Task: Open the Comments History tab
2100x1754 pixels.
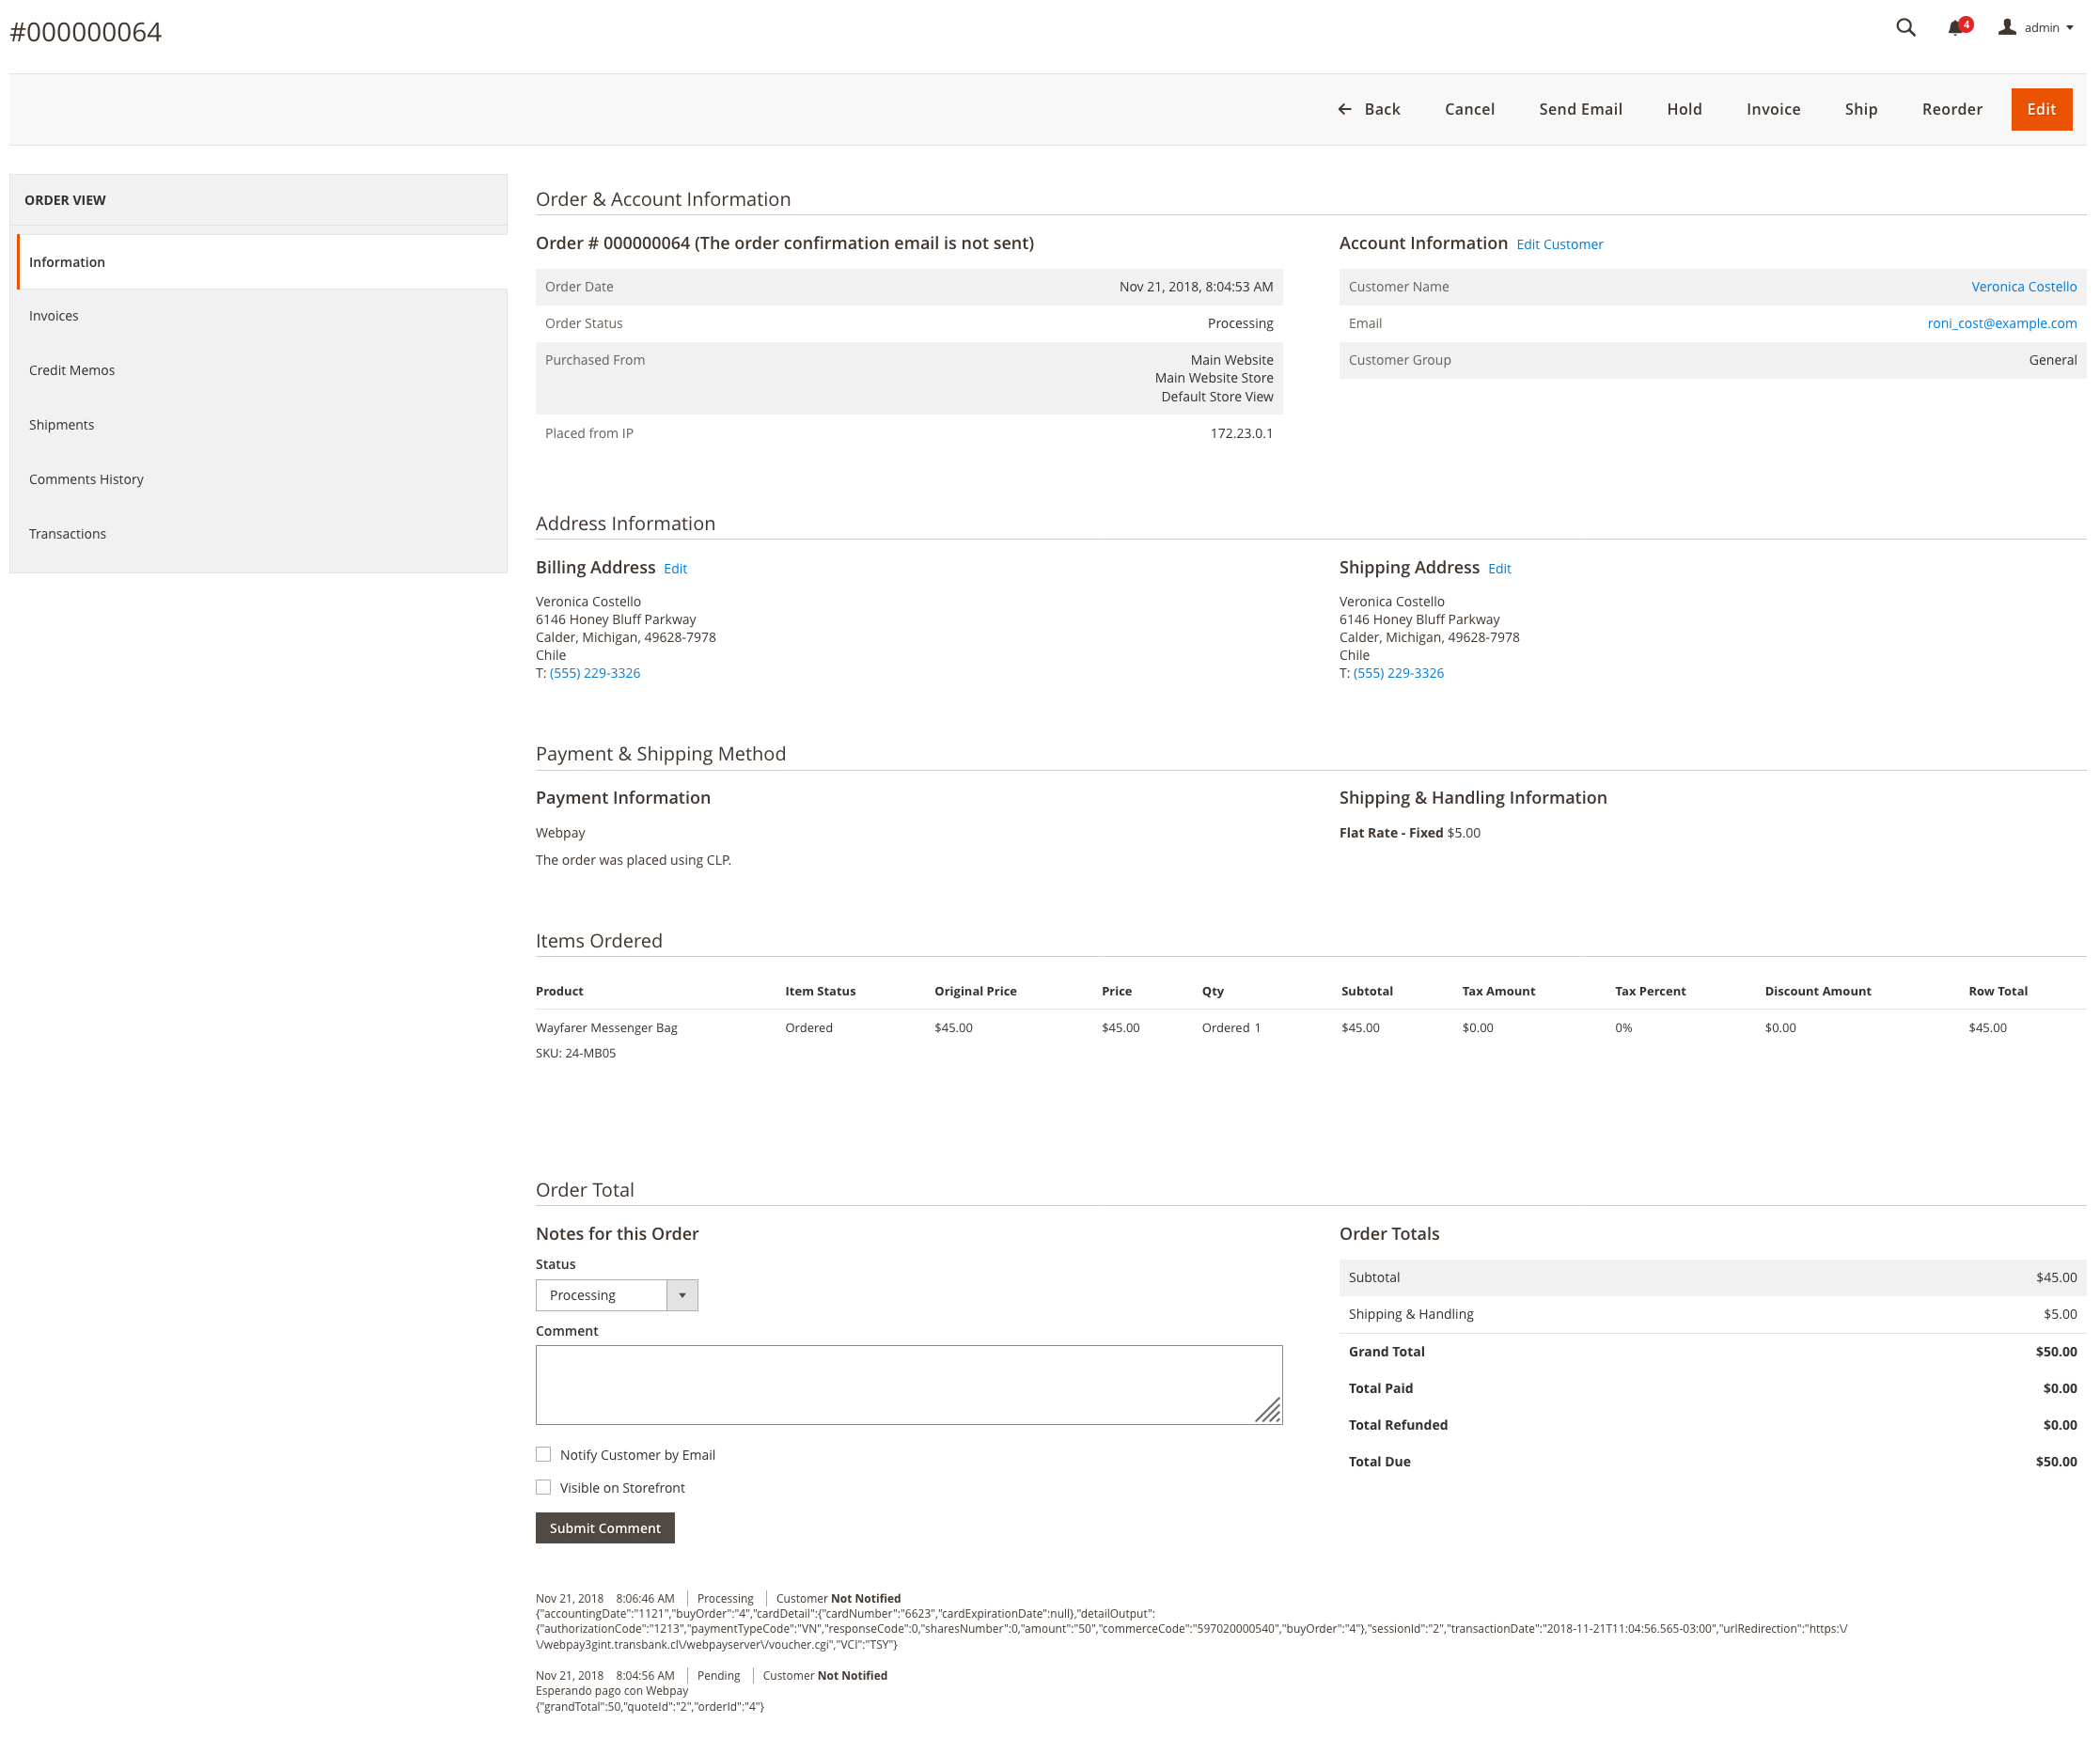Action: (86, 479)
